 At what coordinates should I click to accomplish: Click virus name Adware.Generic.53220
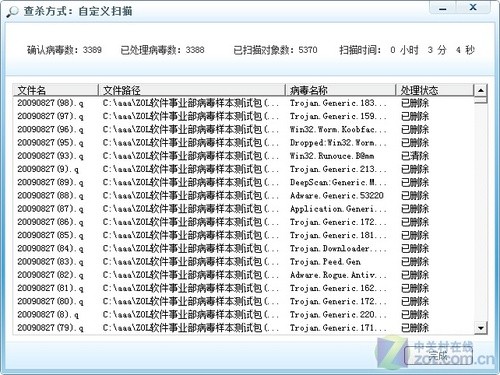(x=337, y=196)
